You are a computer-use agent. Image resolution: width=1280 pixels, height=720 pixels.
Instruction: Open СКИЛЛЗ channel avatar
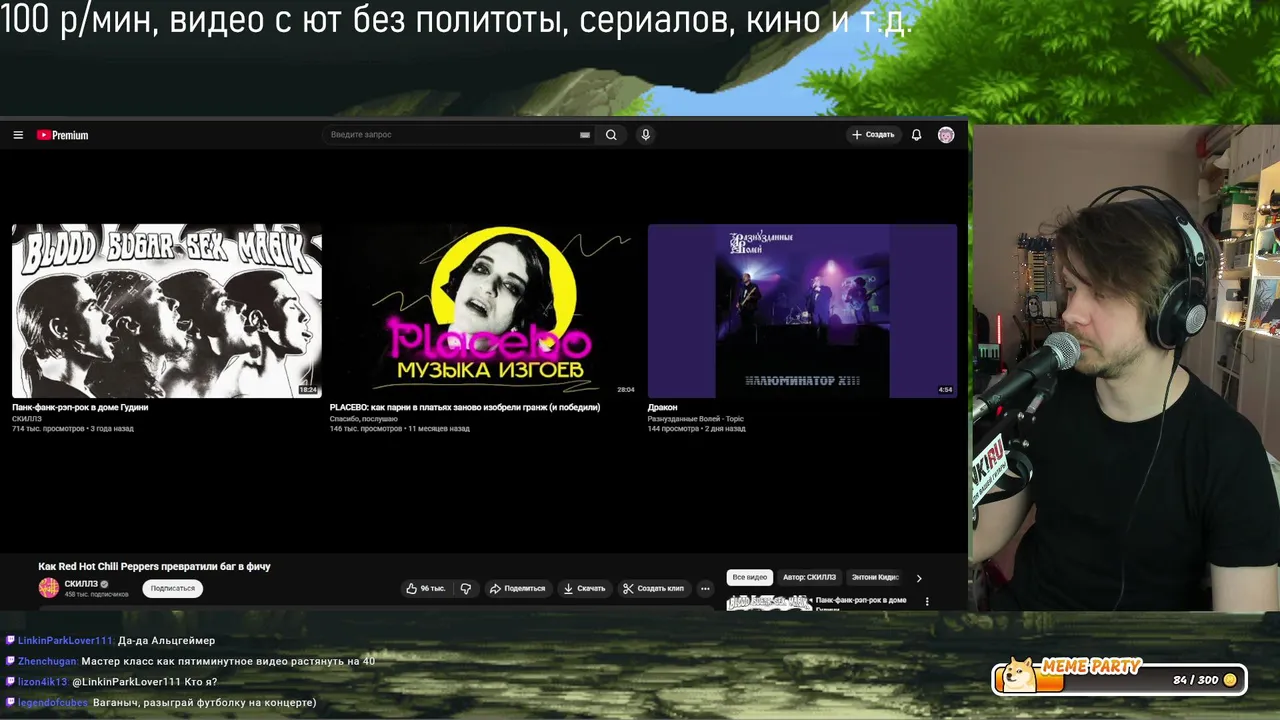(48, 588)
